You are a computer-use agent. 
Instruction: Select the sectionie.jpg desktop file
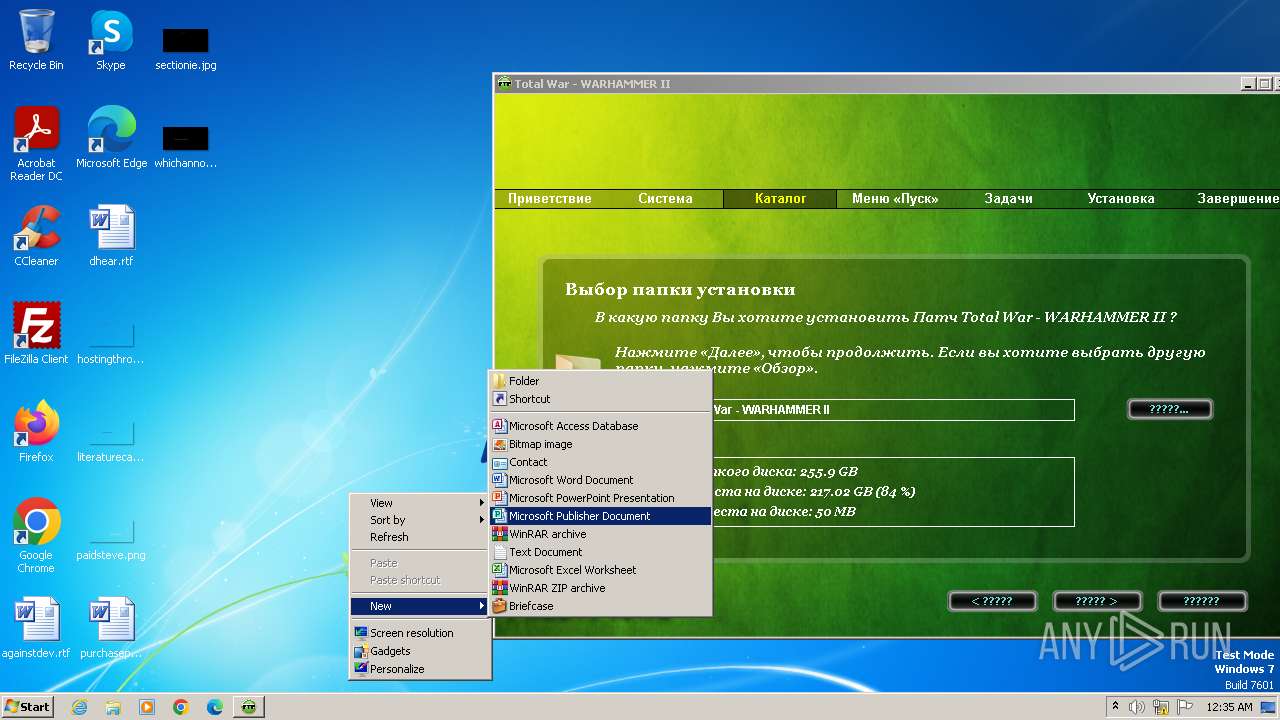click(x=185, y=48)
